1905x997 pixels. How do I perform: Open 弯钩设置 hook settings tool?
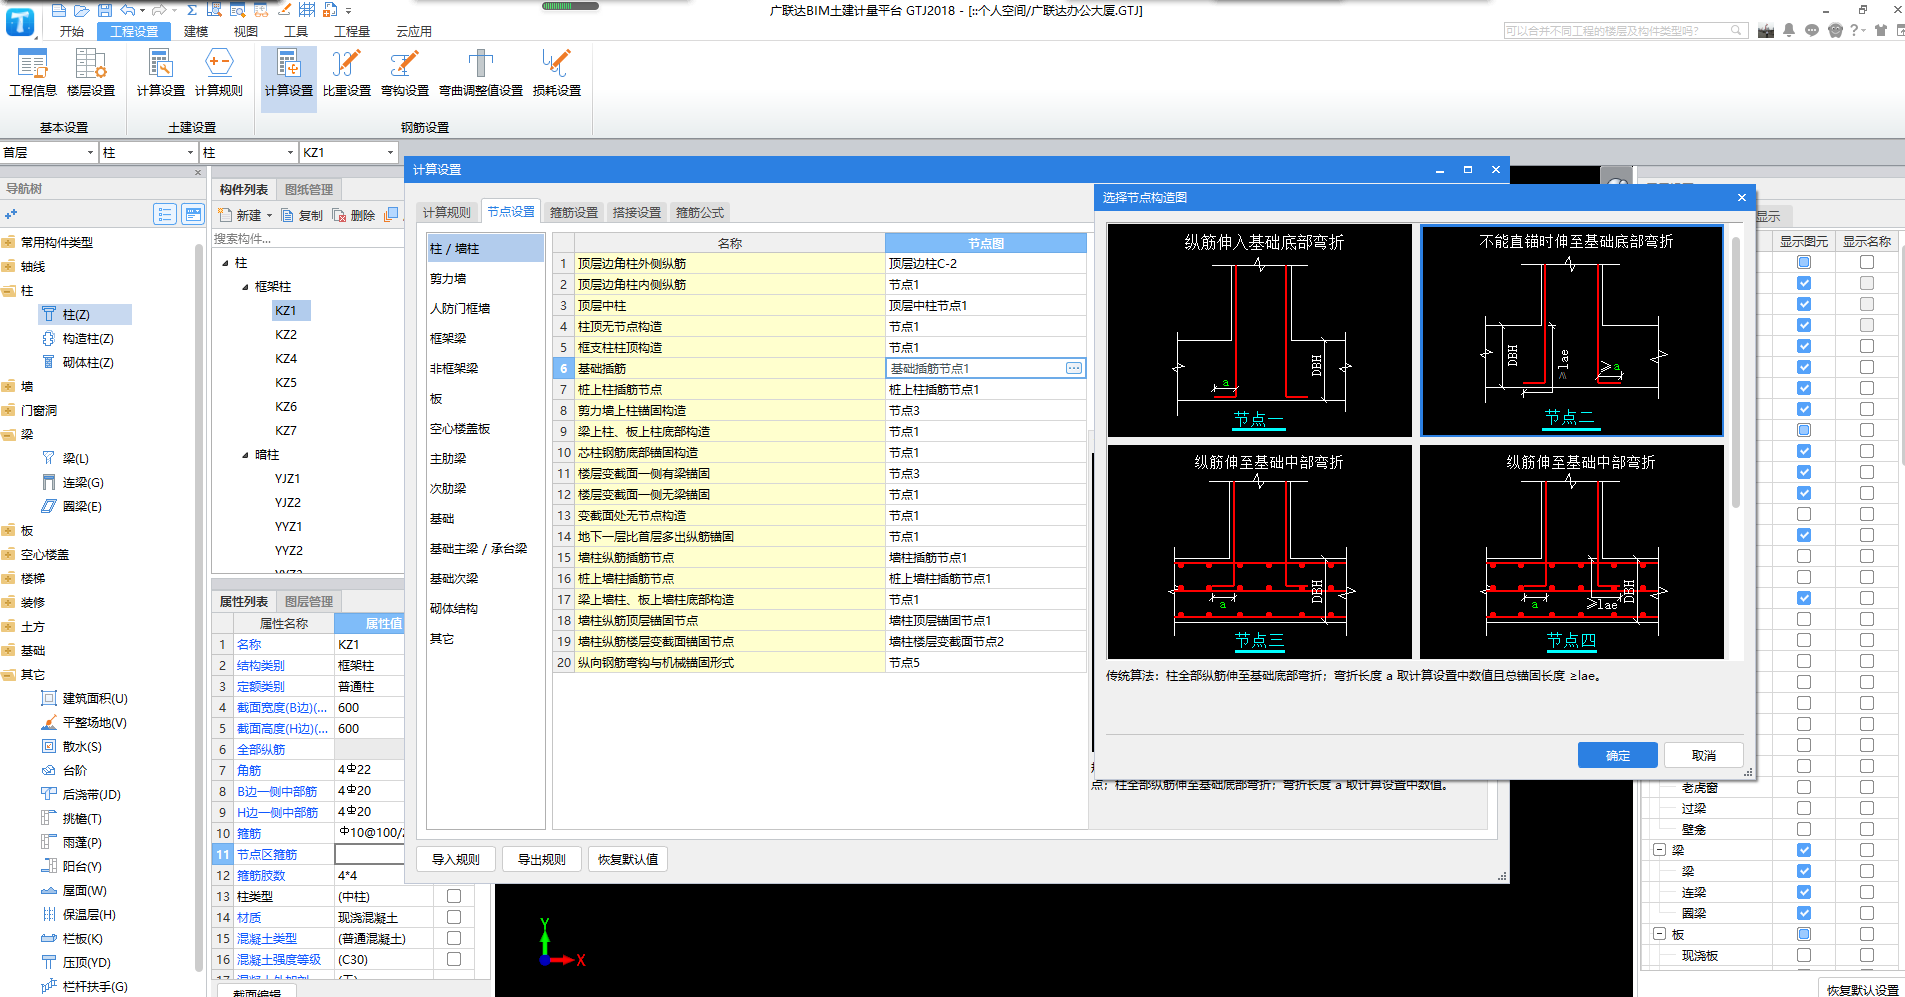(405, 72)
